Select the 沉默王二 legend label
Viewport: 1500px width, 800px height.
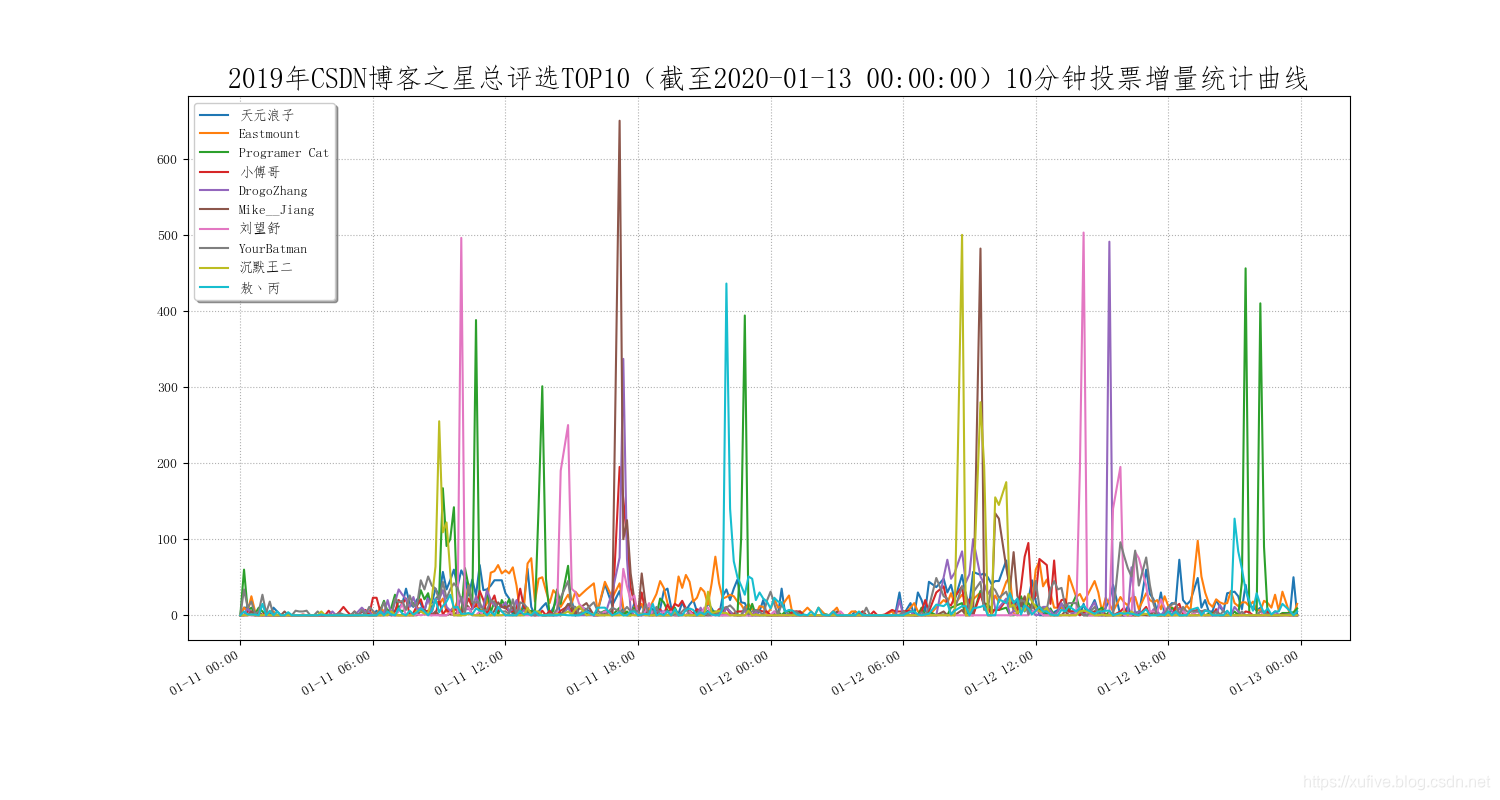point(266,268)
